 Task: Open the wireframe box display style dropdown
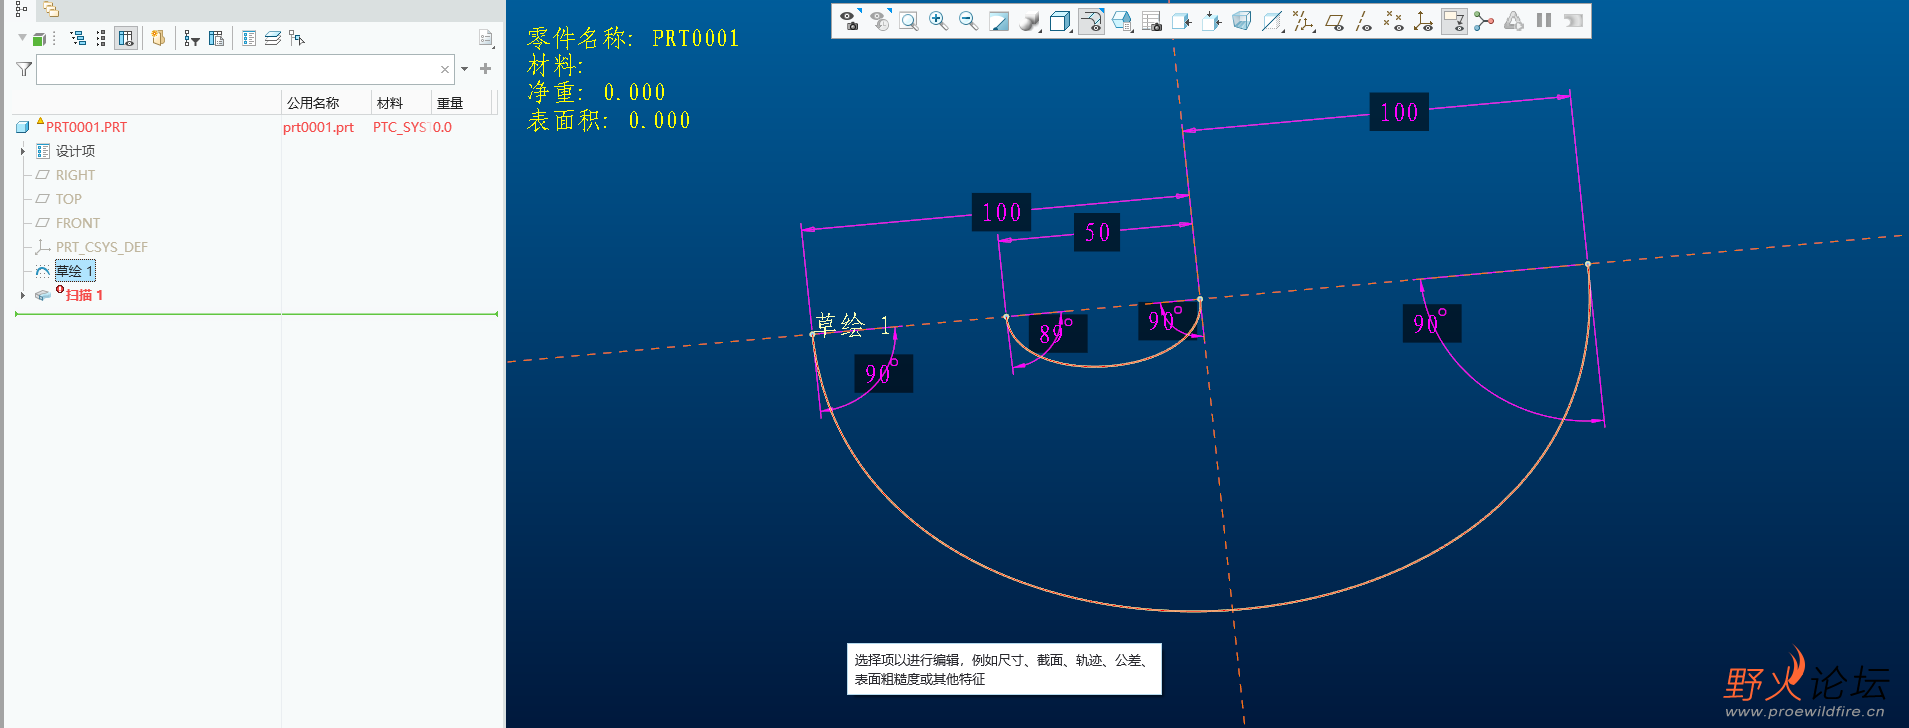[x=1061, y=21]
